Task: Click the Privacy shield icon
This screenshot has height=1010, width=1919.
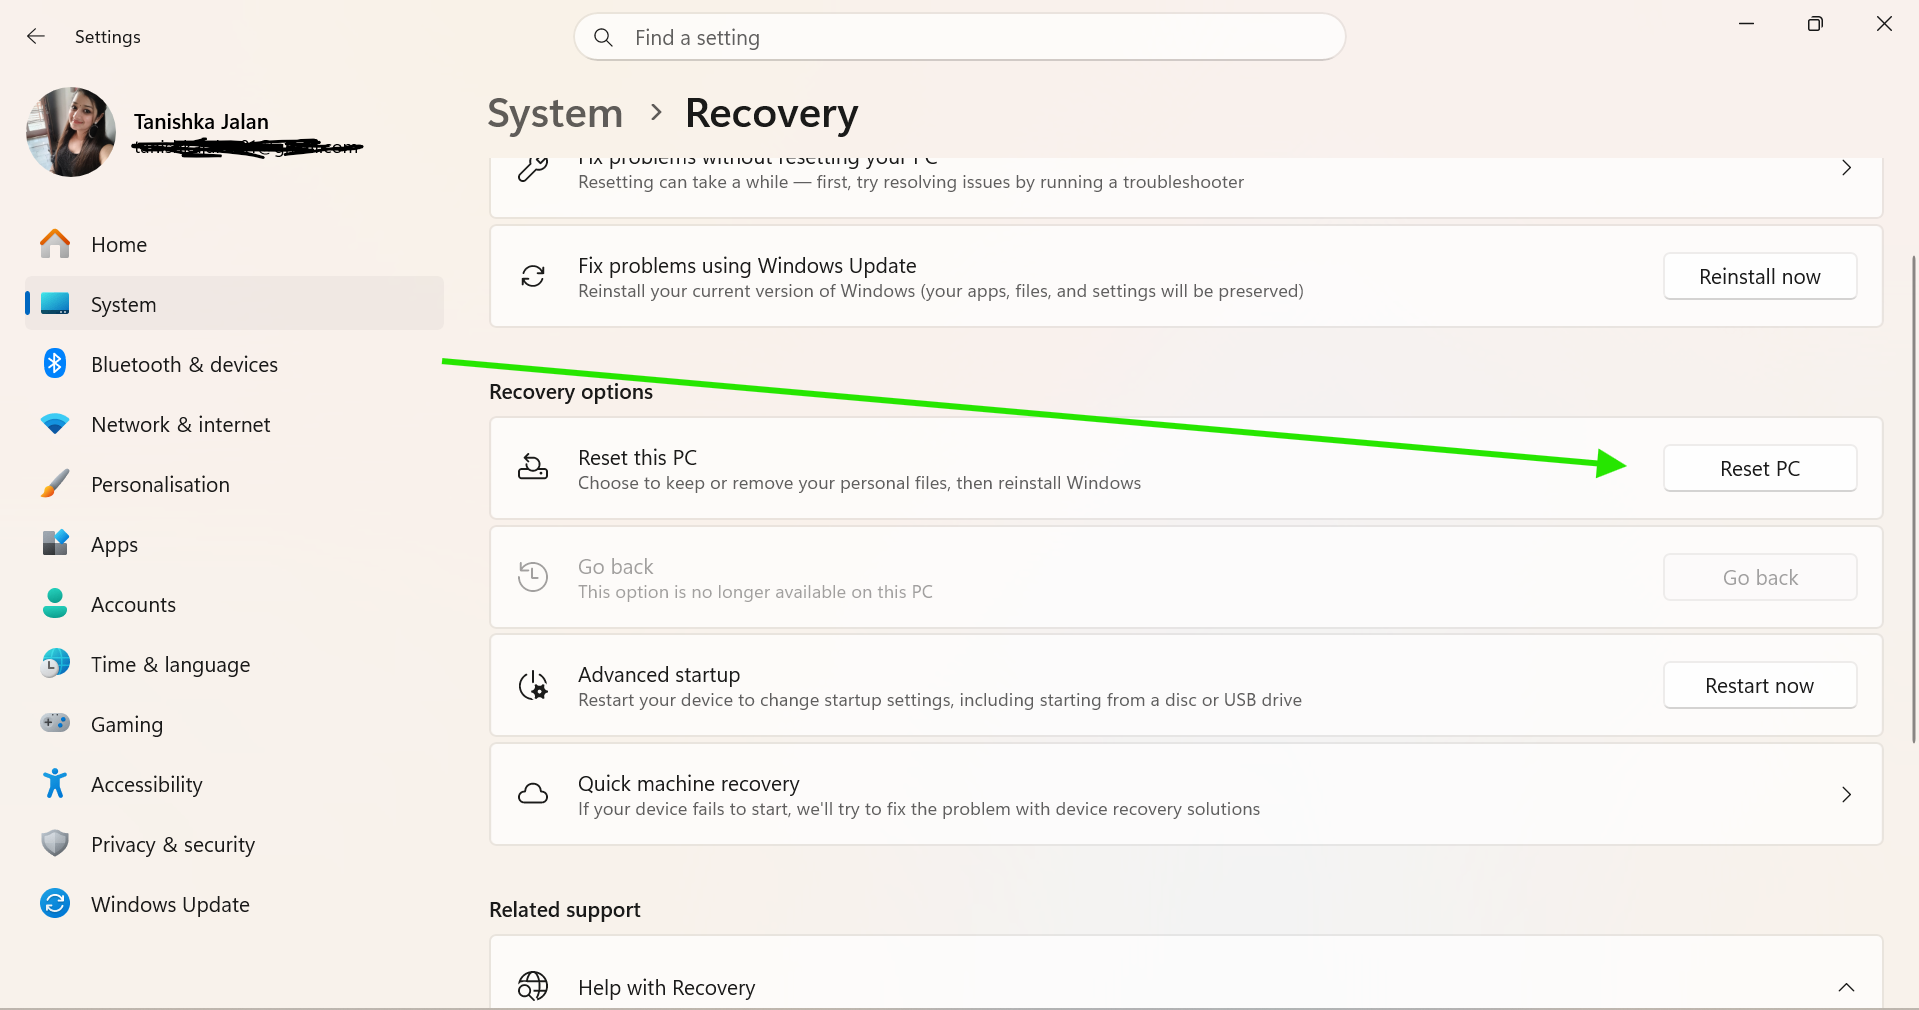Action: (x=55, y=843)
